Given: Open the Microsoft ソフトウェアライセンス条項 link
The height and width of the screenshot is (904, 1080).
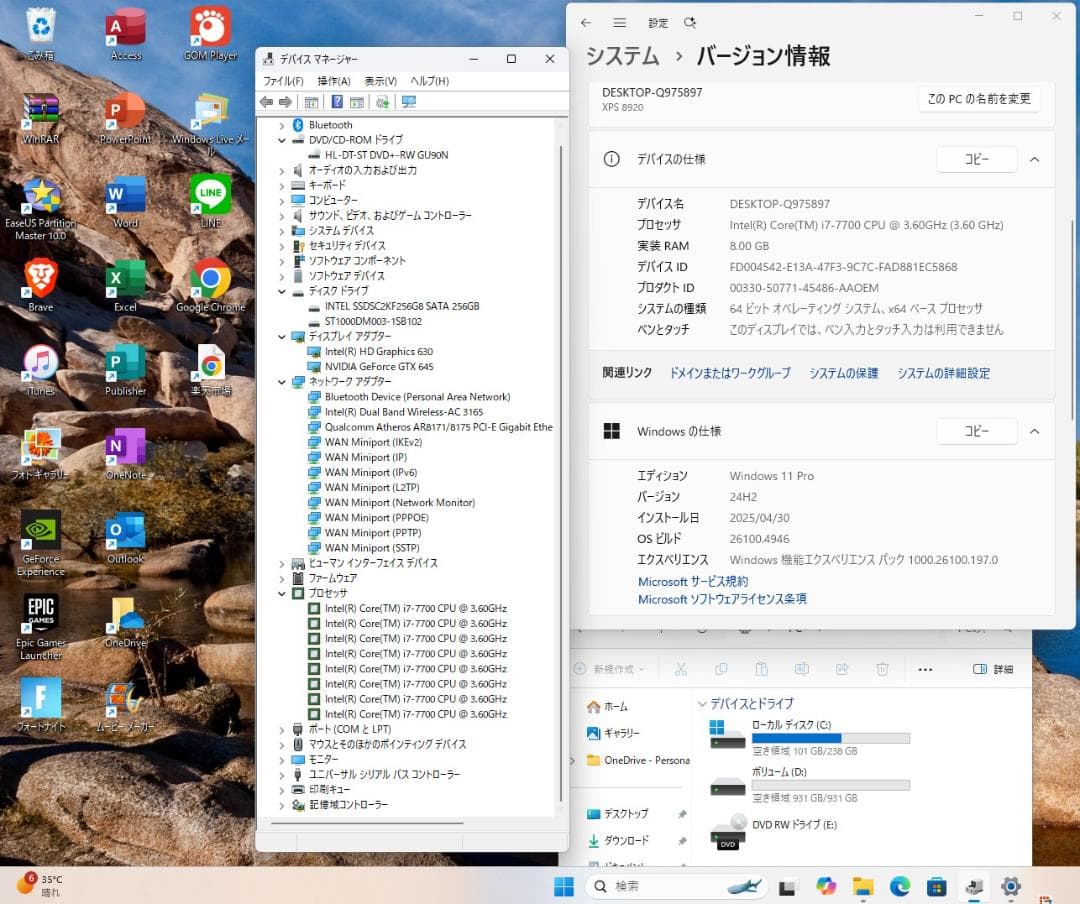Looking at the screenshot, I should point(722,599).
